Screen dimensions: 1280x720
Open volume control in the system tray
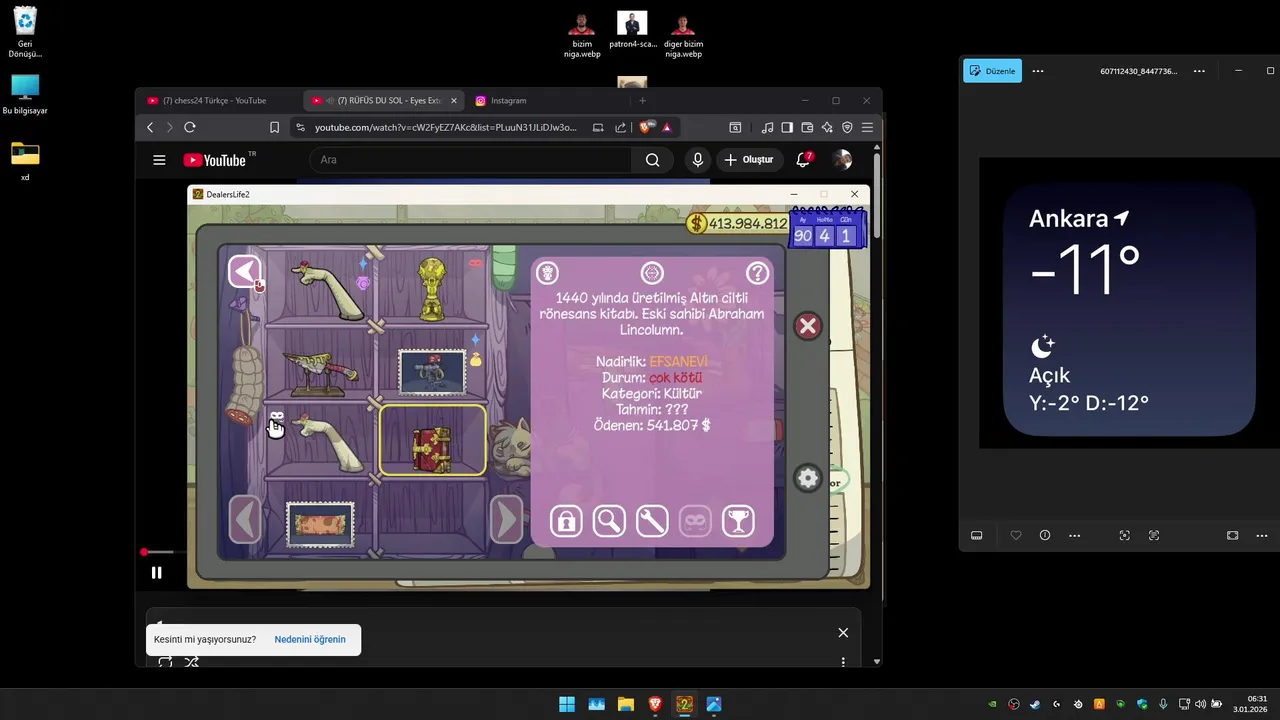(1200, 704)
